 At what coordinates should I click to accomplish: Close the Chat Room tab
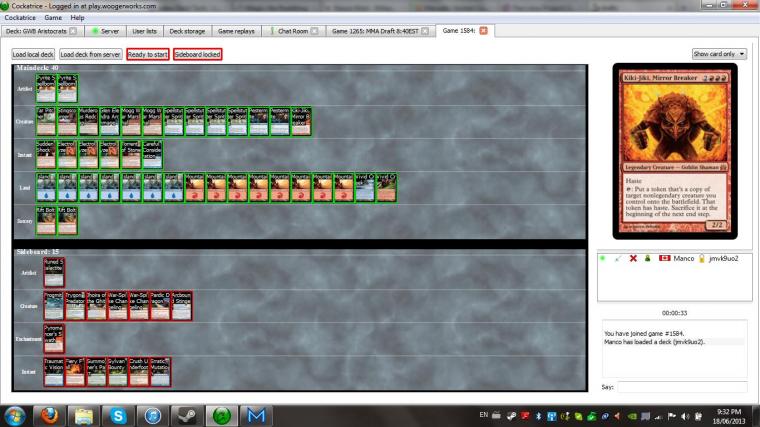[315, 31]
